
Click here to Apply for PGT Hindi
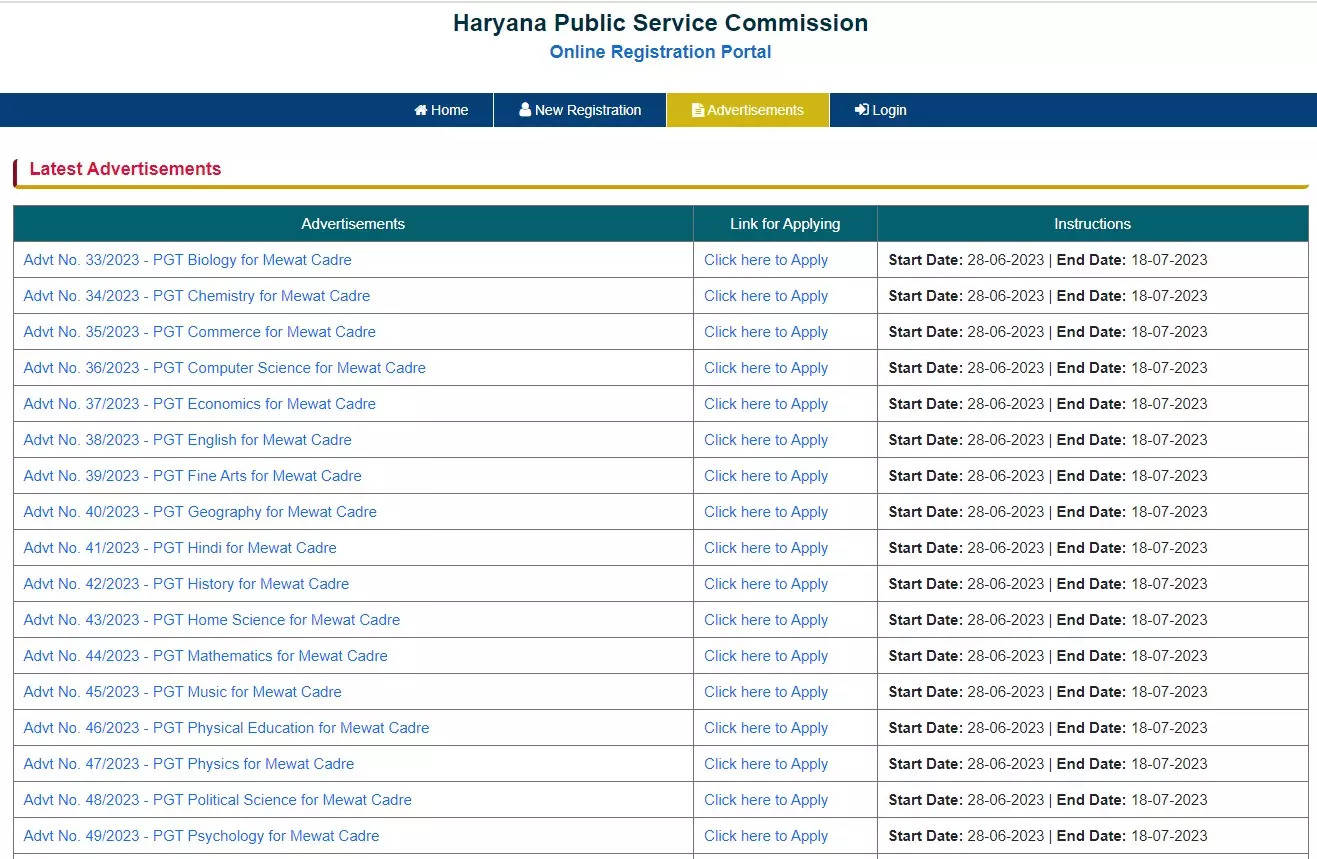pyautogui.click(x=766, y=548)
